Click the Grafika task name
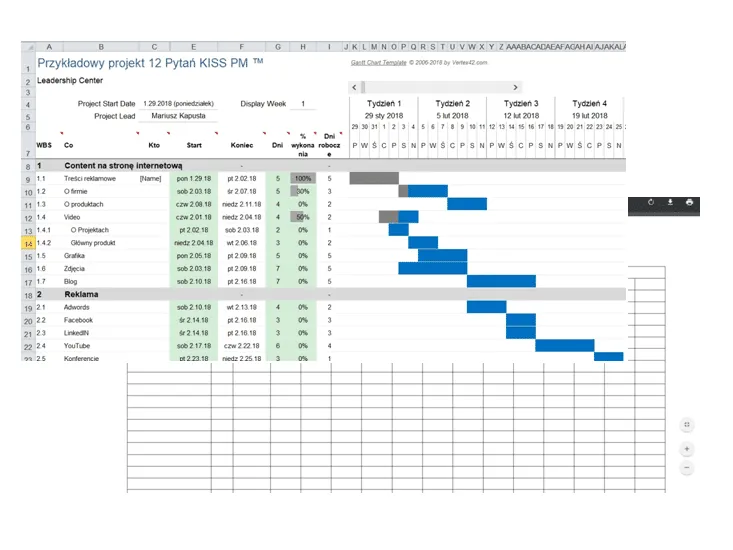733x550 pixels. (74, 256)
